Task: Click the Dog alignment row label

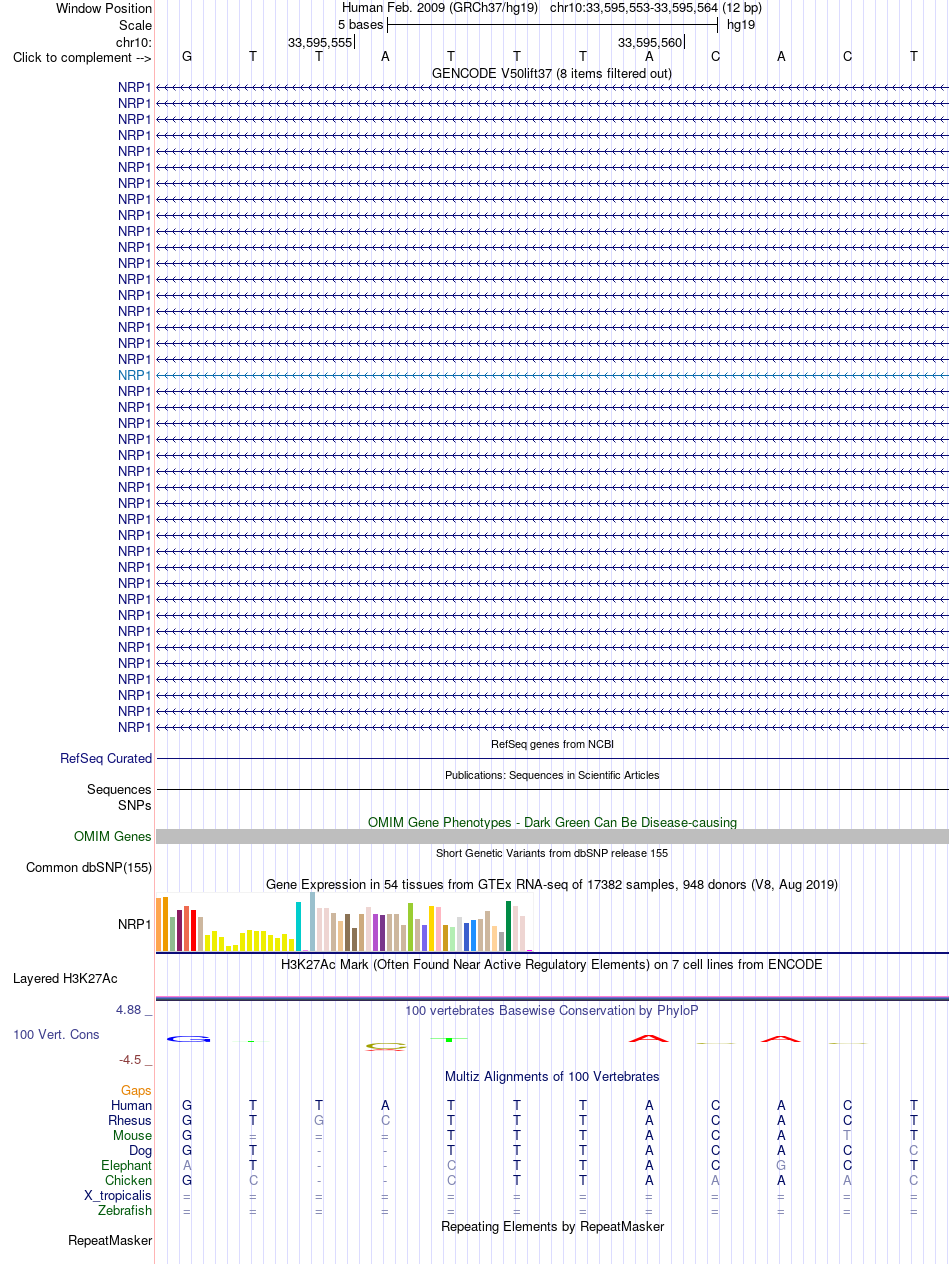Action: (141, 1151)
